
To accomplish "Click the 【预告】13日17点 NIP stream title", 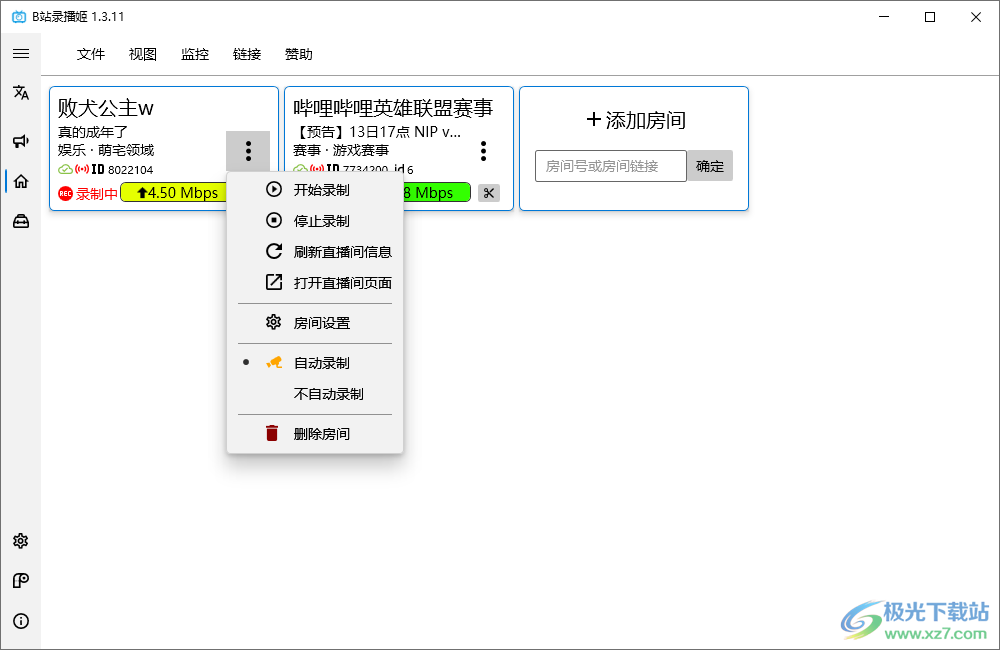I will tap(377, 132).
